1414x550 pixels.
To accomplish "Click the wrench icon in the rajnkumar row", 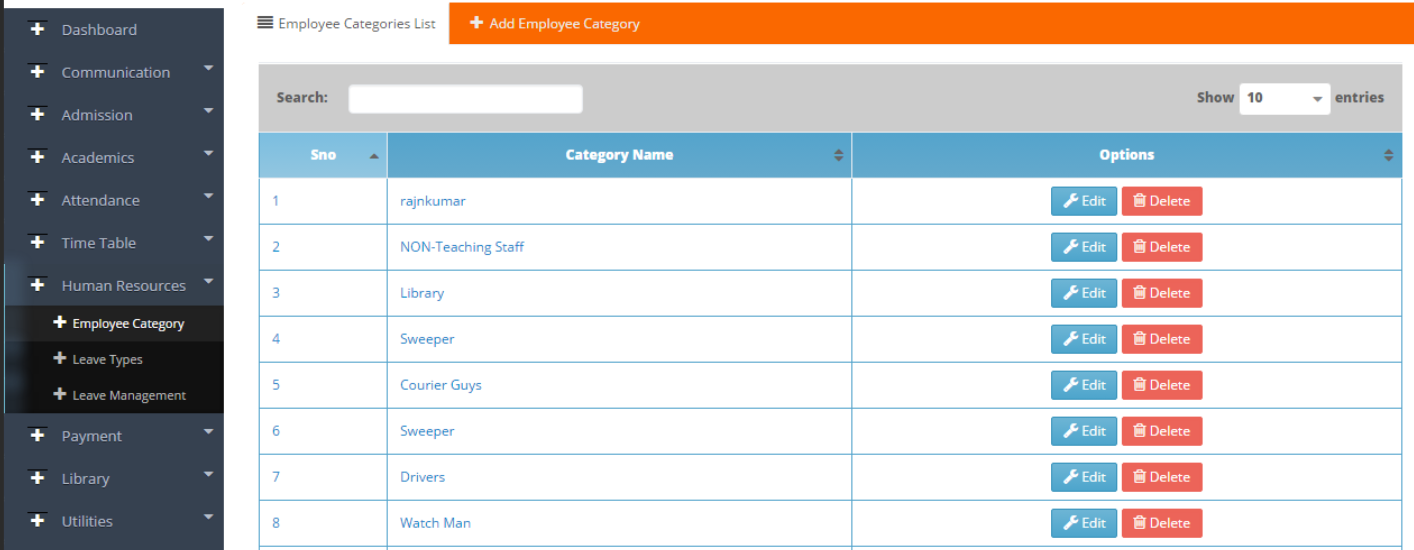I will point(1070,200).
